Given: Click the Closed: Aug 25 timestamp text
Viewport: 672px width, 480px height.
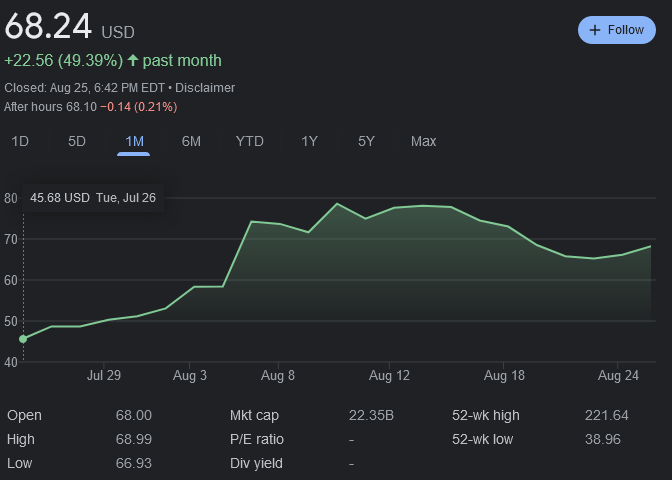Looking at the screenshot, I should click(x=84, y=88).
